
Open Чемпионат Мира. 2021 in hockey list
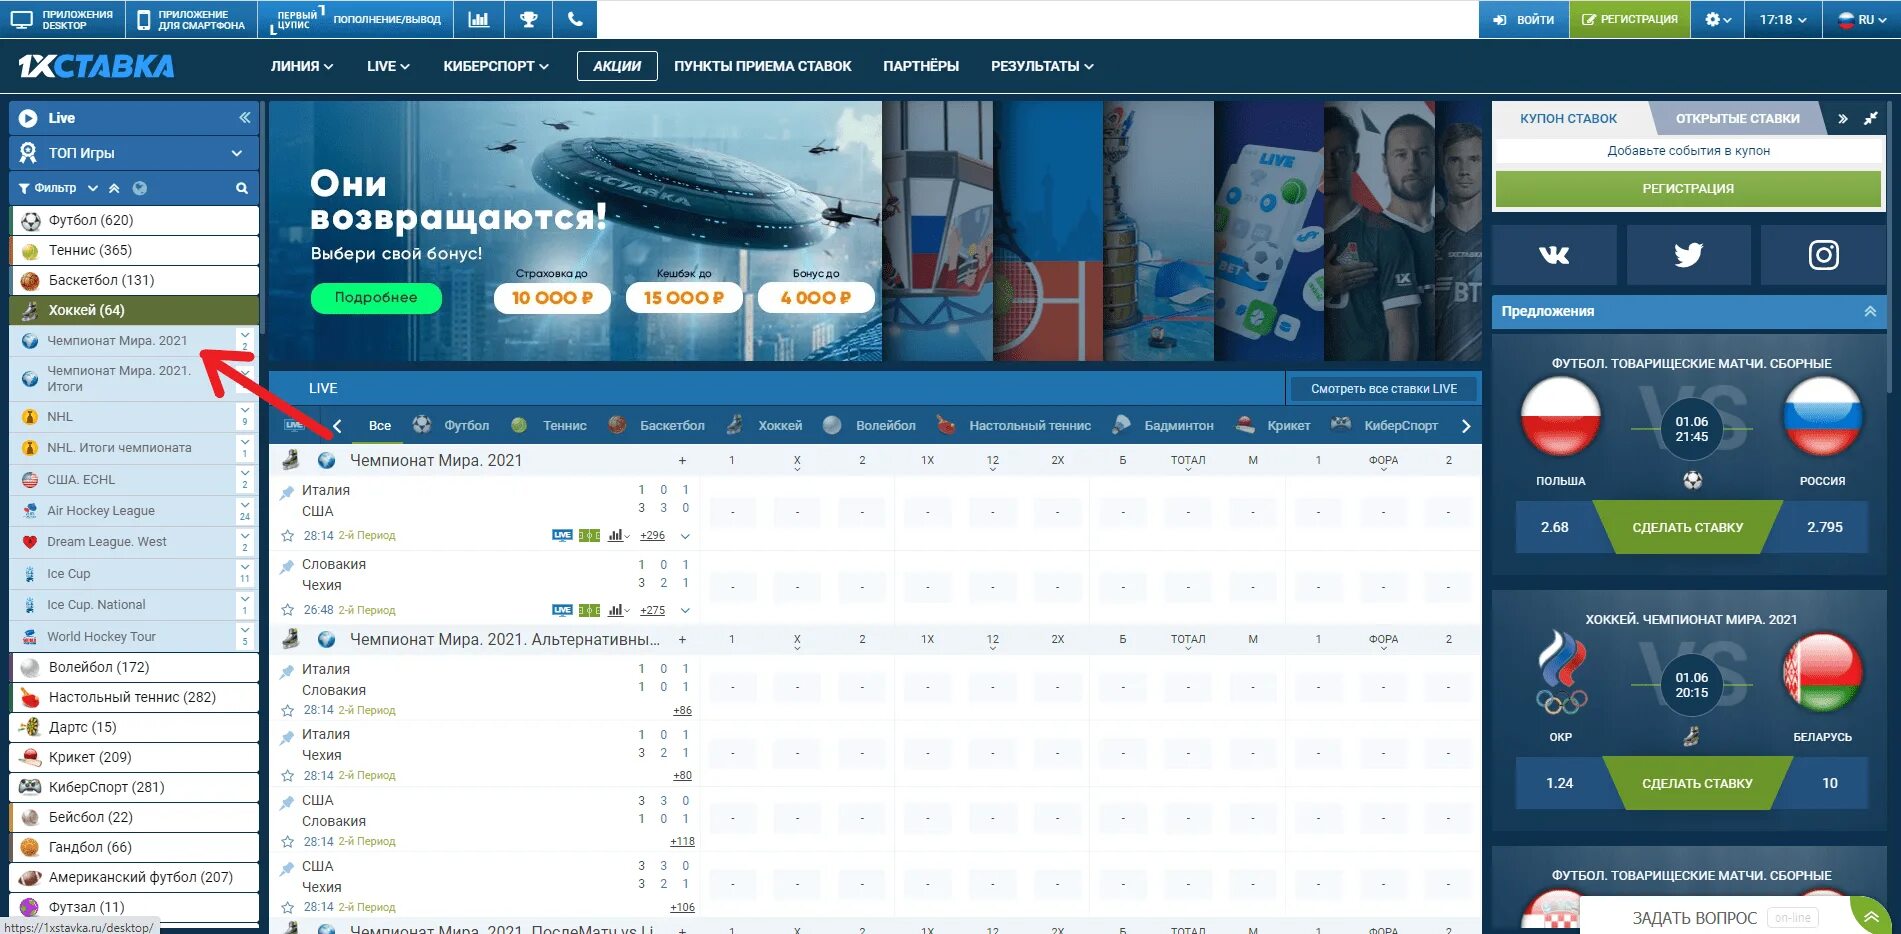[x=117, y=341]
